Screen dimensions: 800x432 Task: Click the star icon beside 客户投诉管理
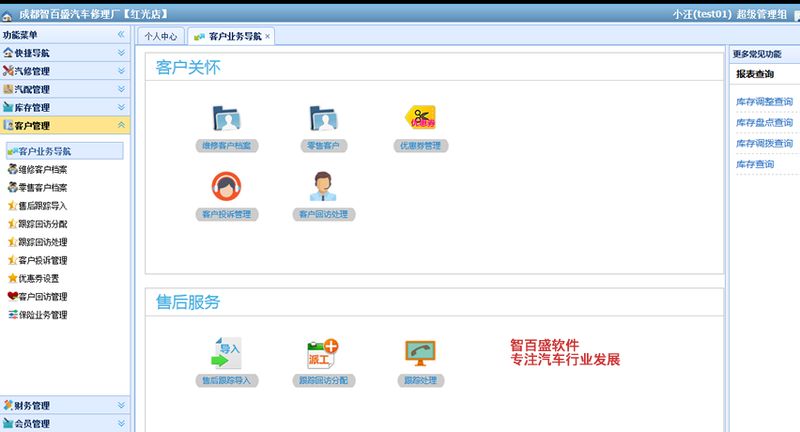tap(13, 260)
